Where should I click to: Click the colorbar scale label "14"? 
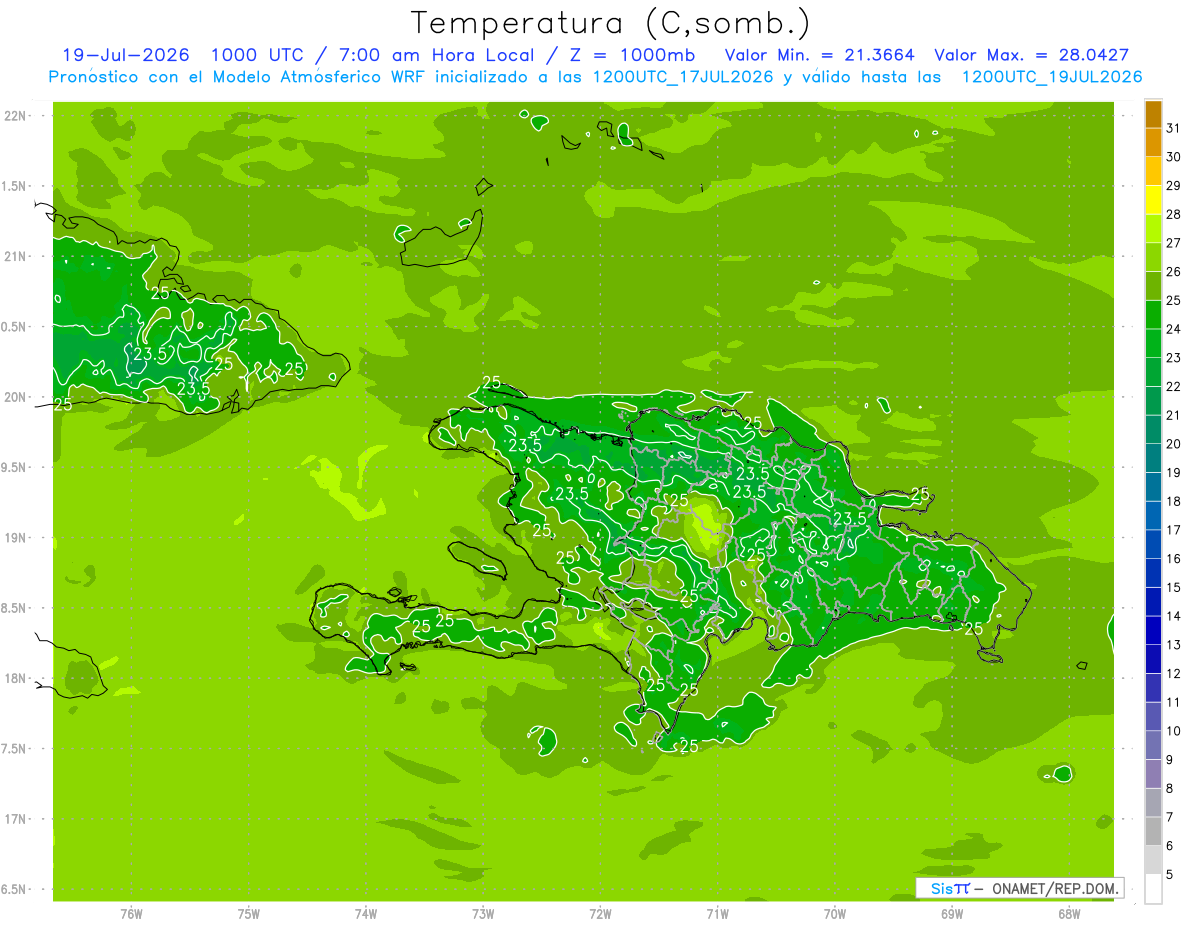coord(1173,616)
